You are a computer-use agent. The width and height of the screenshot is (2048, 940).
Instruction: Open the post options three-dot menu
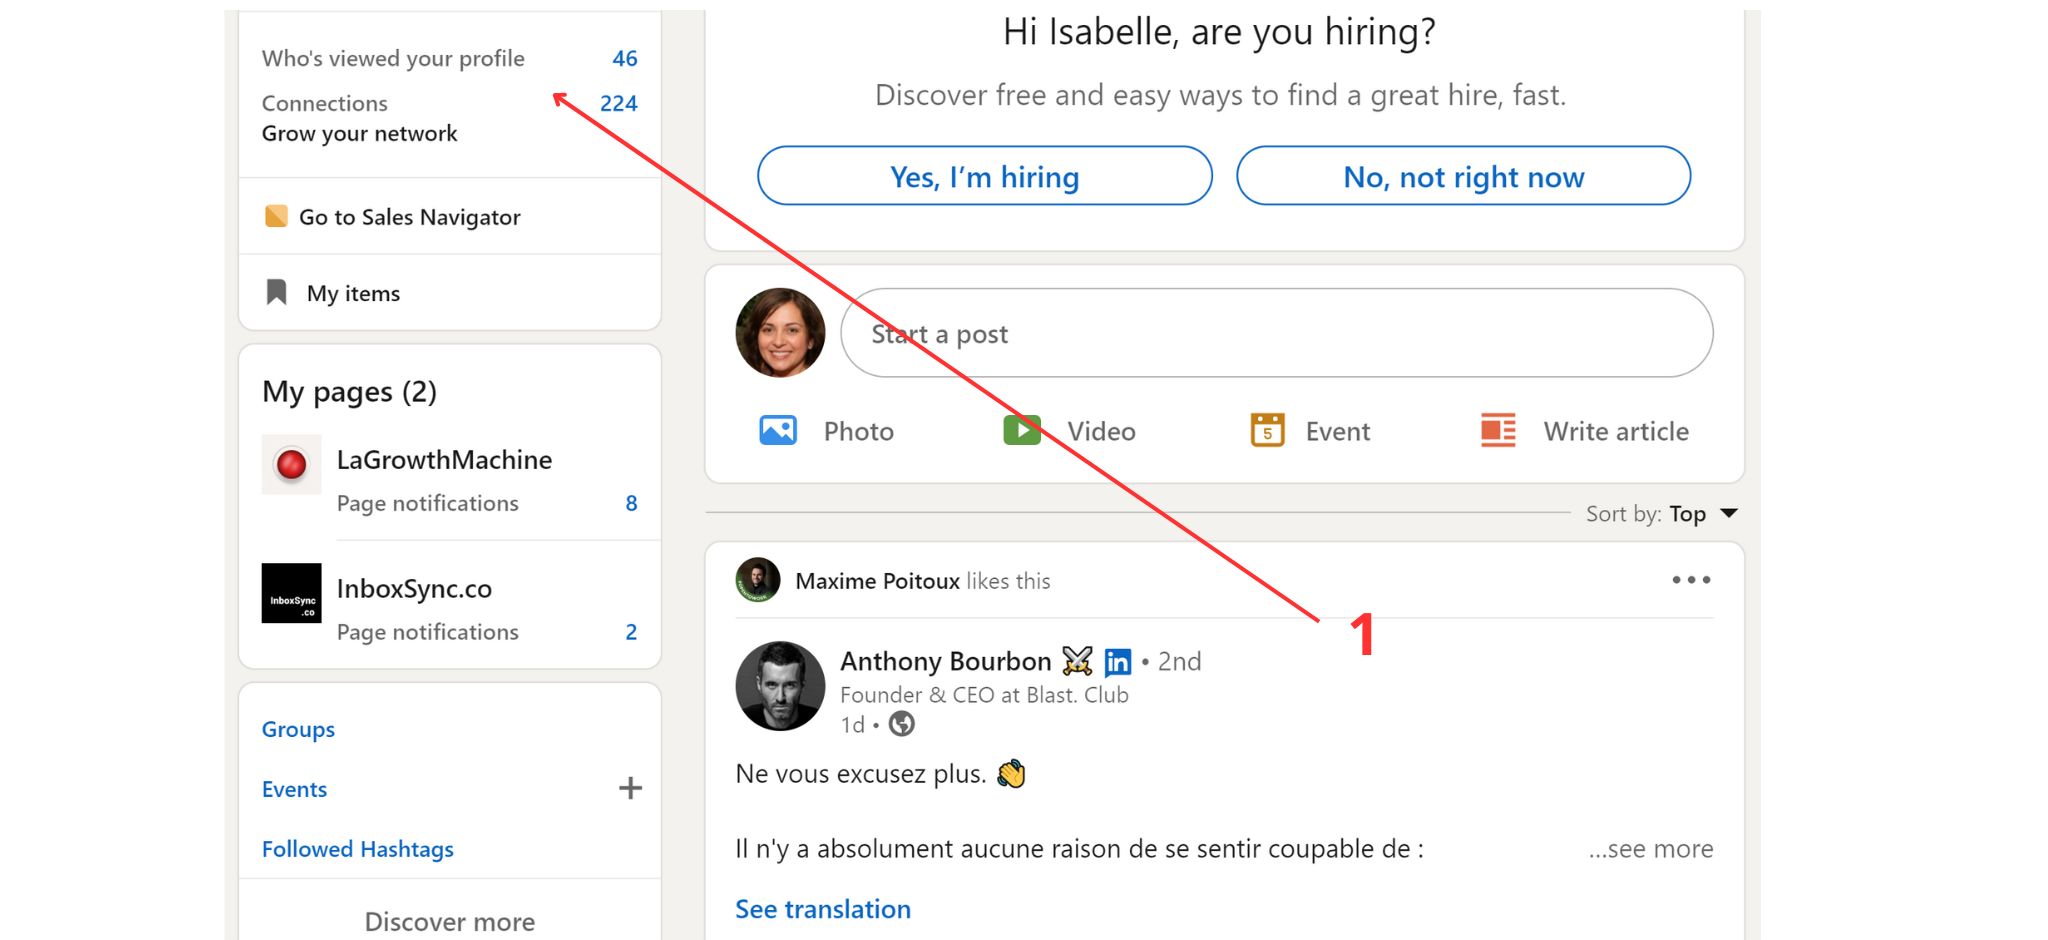(1691, 580)
